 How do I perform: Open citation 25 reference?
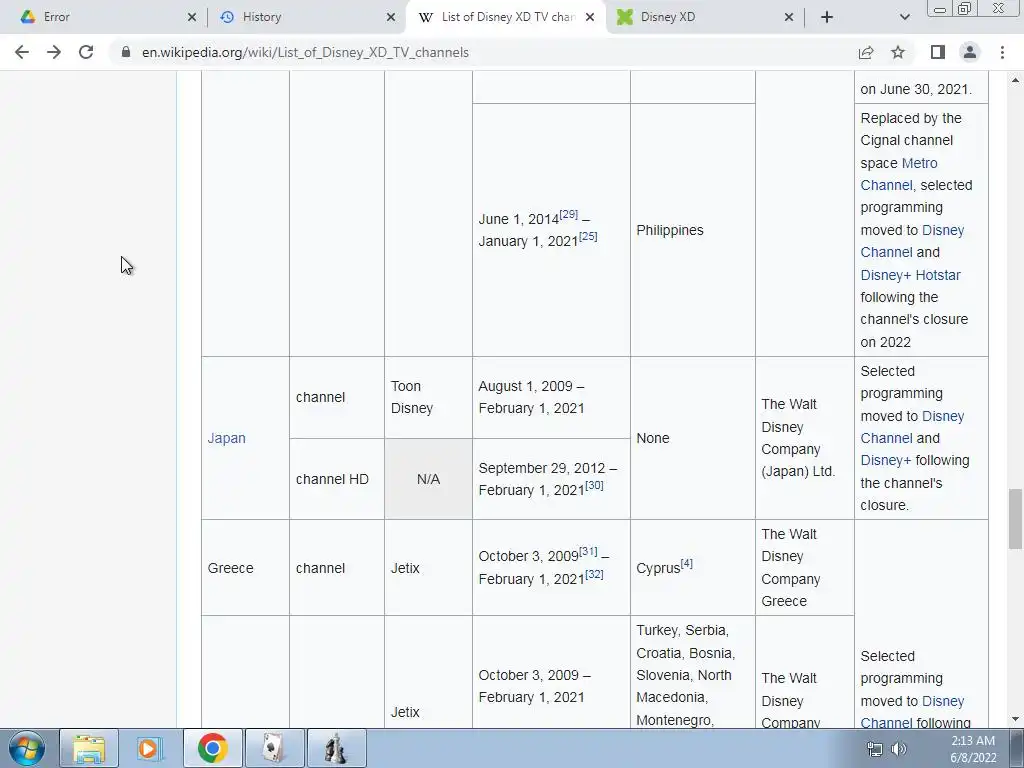[588, 236]
